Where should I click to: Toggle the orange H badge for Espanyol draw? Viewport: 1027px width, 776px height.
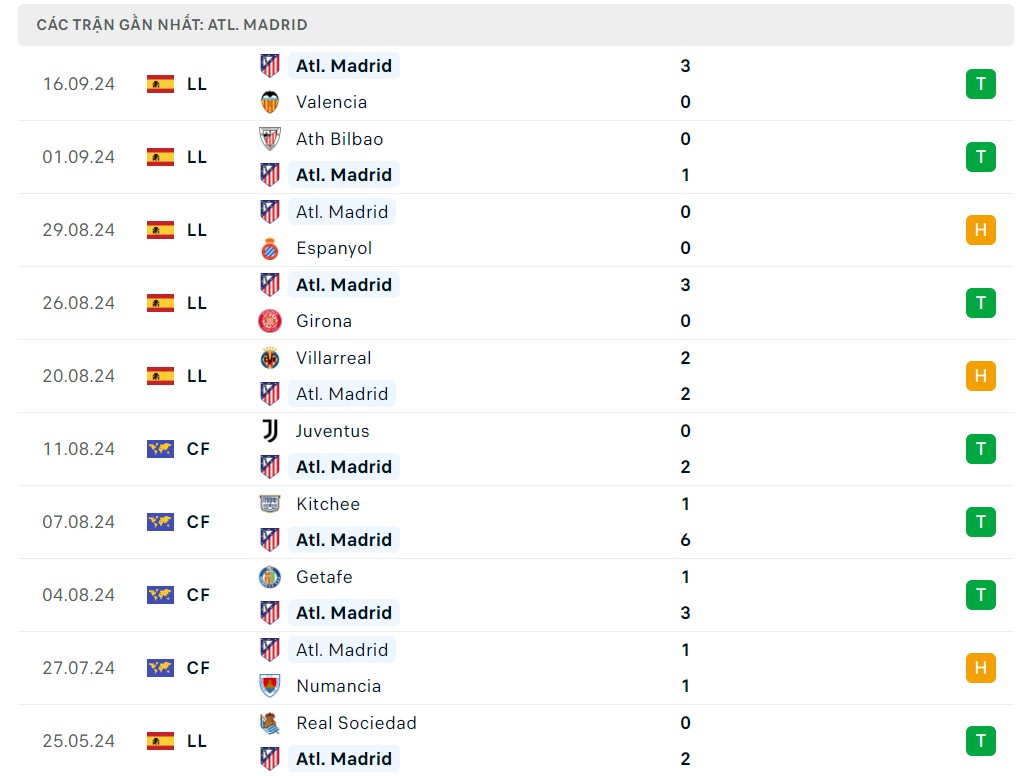980,230
